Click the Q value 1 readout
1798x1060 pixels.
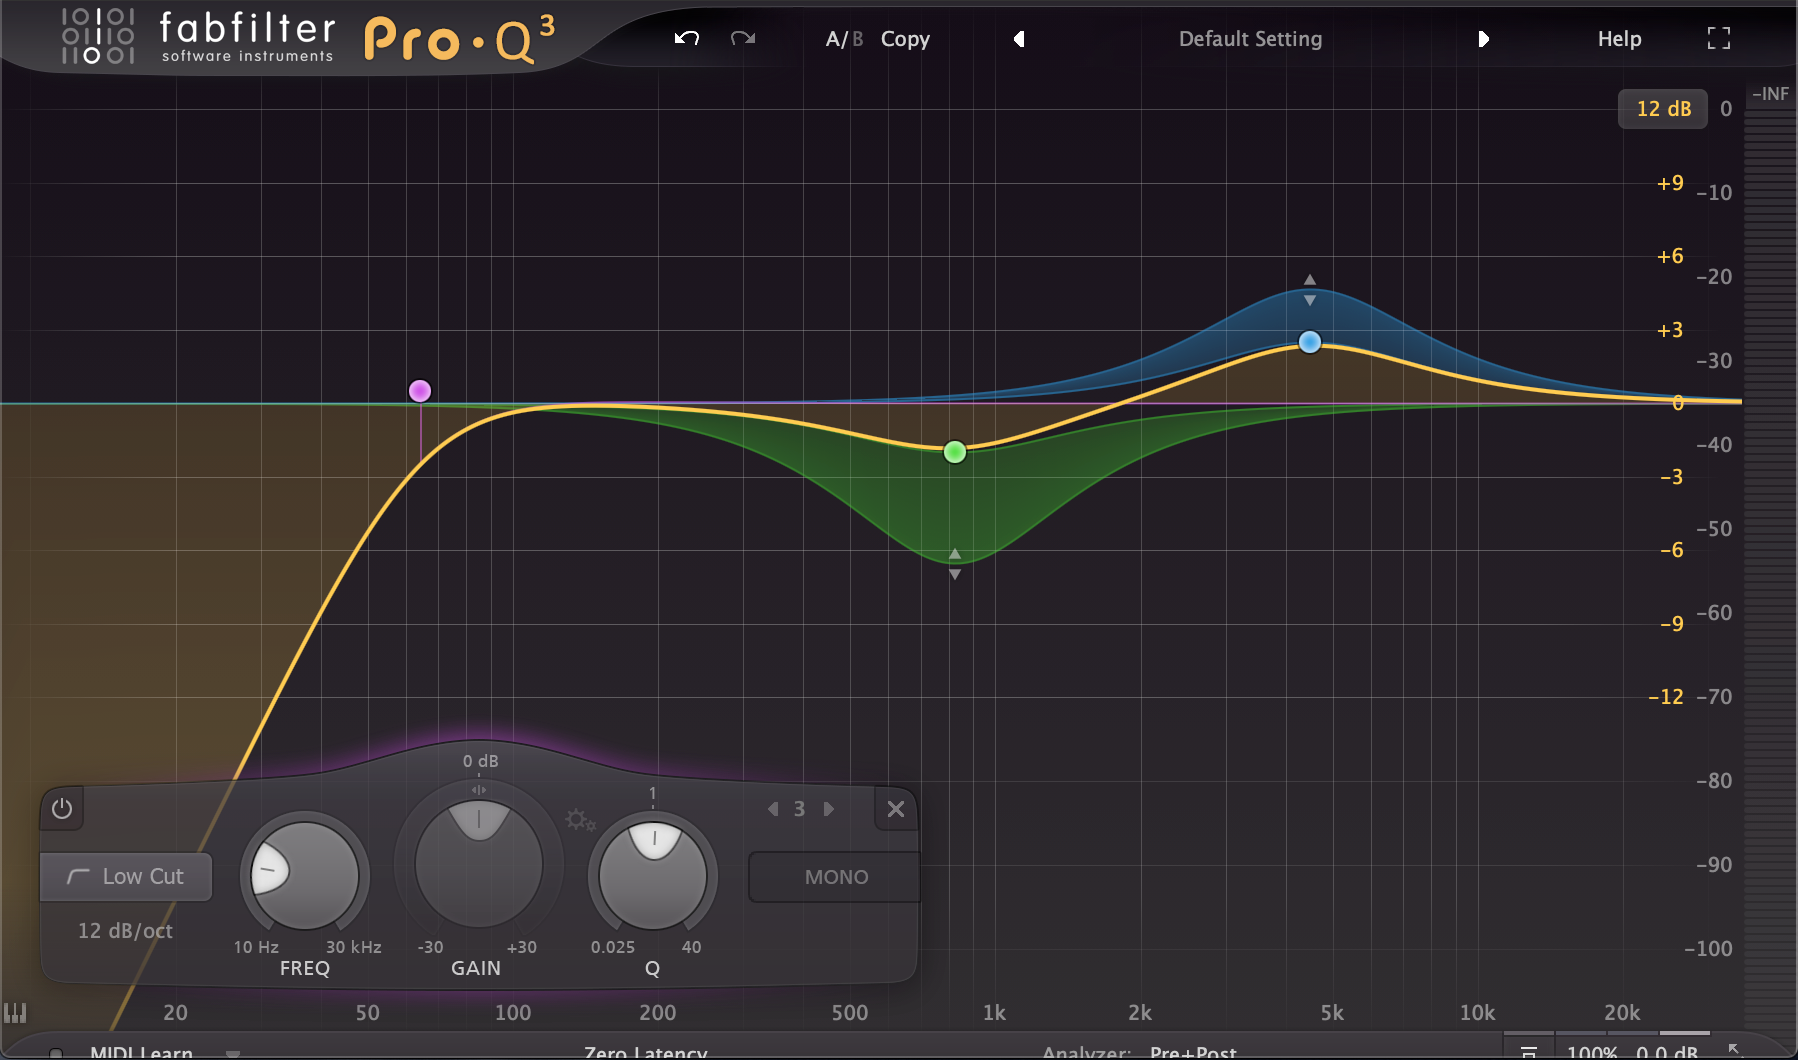coord(653,793)
